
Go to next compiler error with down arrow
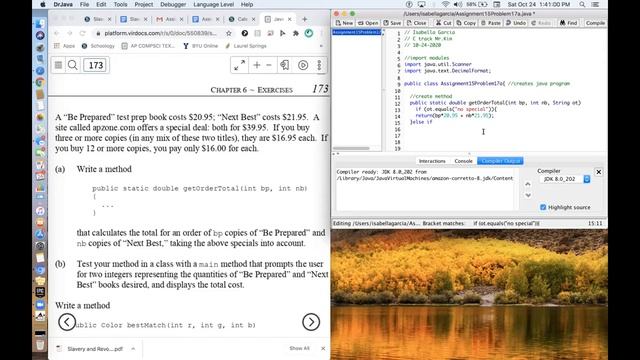(x=528, y=195)
